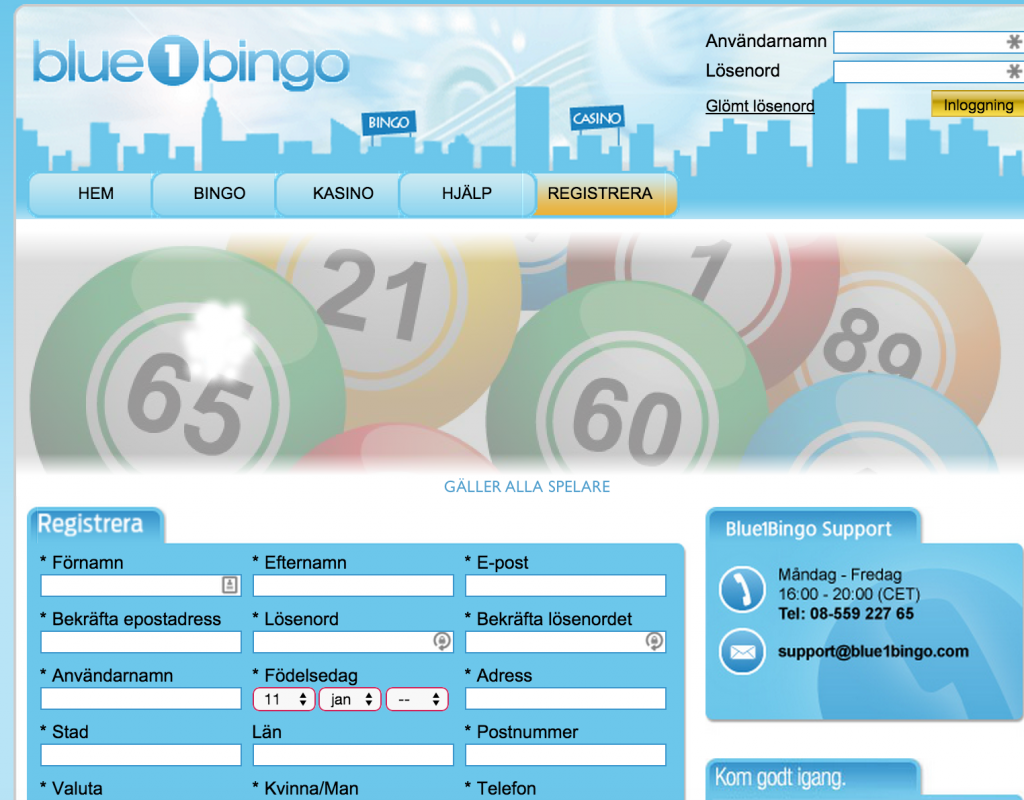Go to the HEM tab
Viewport: 1024px width, 800px height.
coord(96,194)
